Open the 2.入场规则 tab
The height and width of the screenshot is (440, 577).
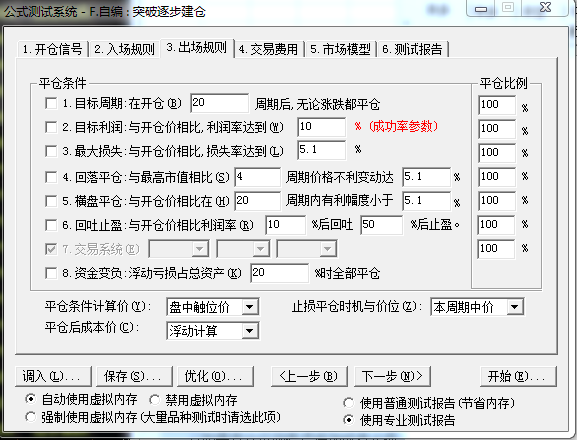coord(124,49)
